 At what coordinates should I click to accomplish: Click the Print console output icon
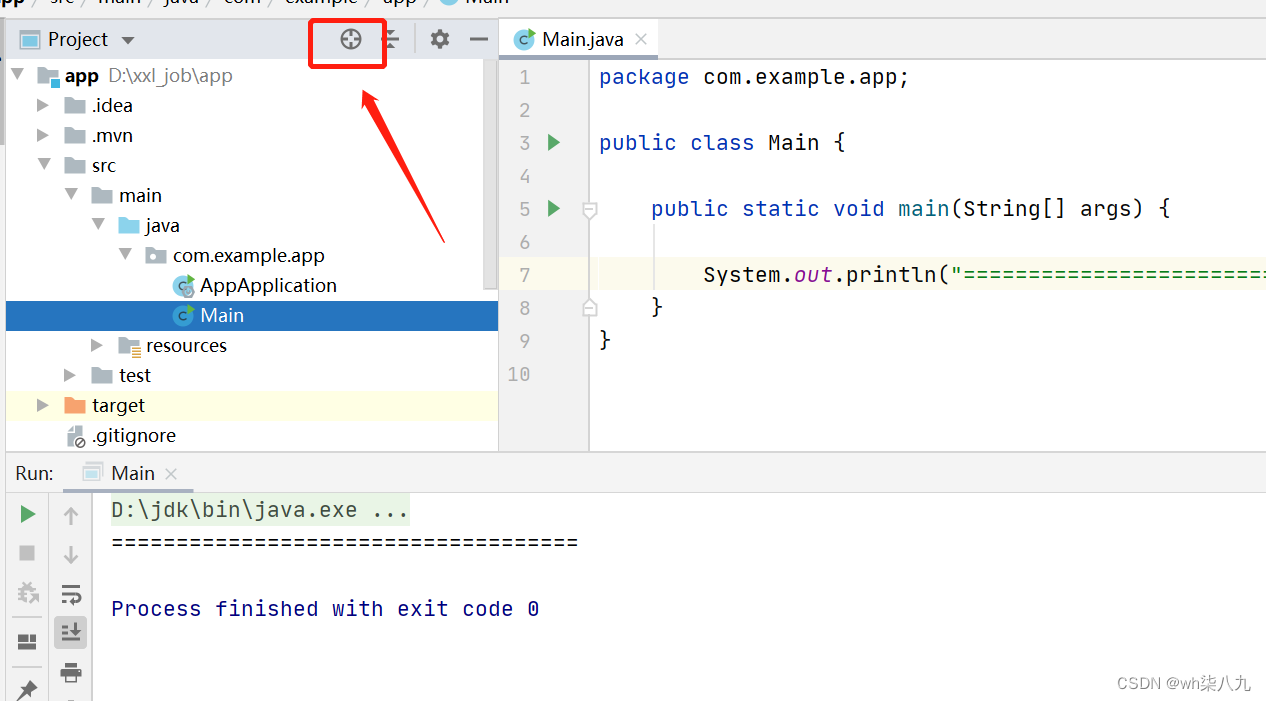71,672
